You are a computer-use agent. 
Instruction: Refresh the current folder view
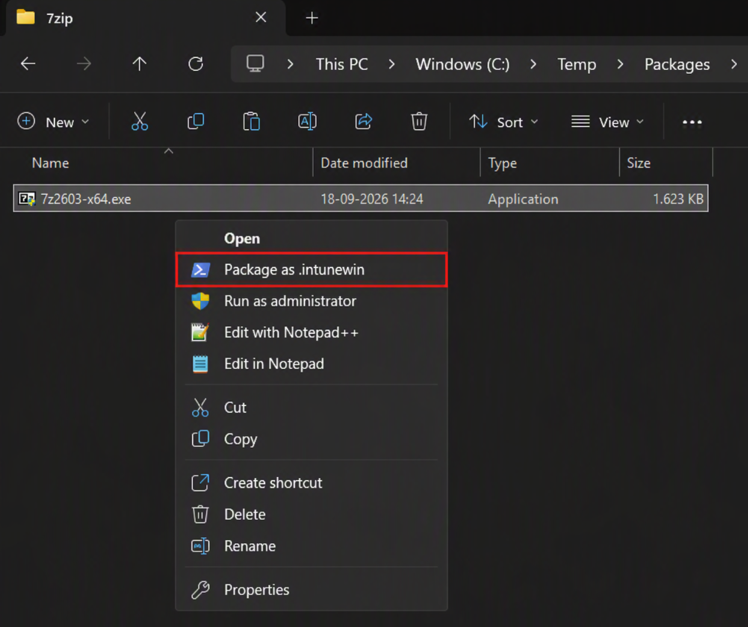(x=196, y=63)
